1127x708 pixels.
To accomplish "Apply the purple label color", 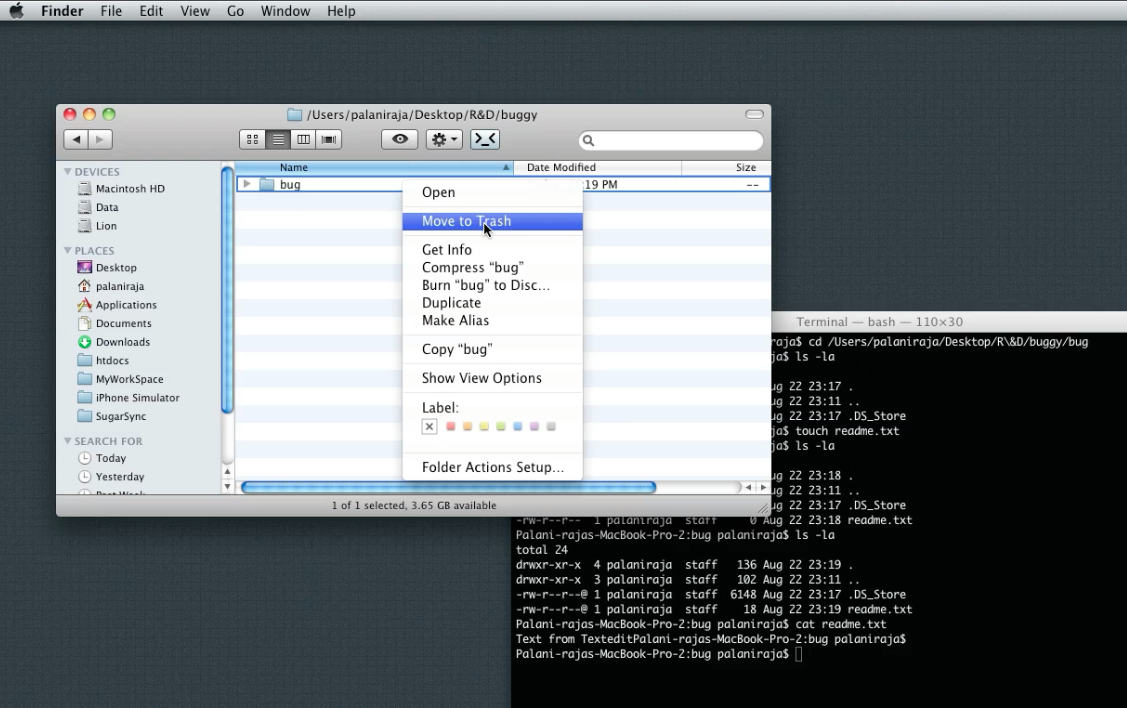I will [x=534, y=426].
